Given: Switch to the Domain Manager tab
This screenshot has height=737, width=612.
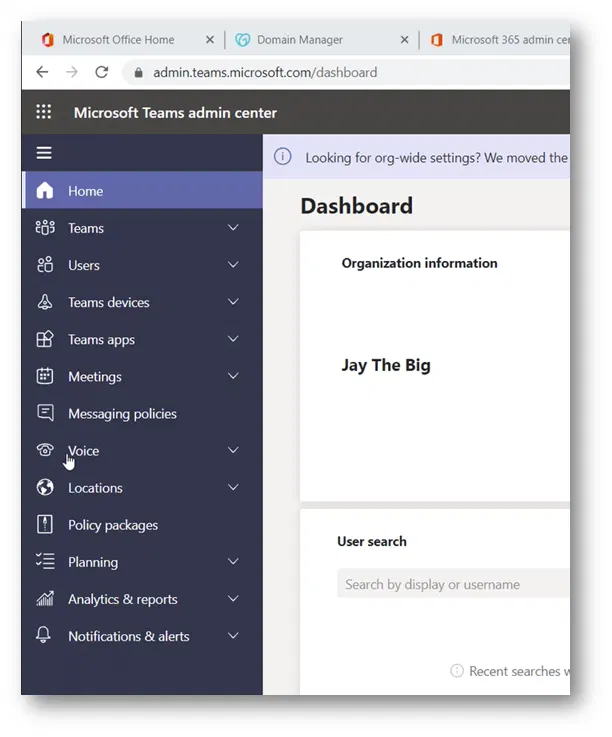Looking at the screenshot, I should coord(299,40).
